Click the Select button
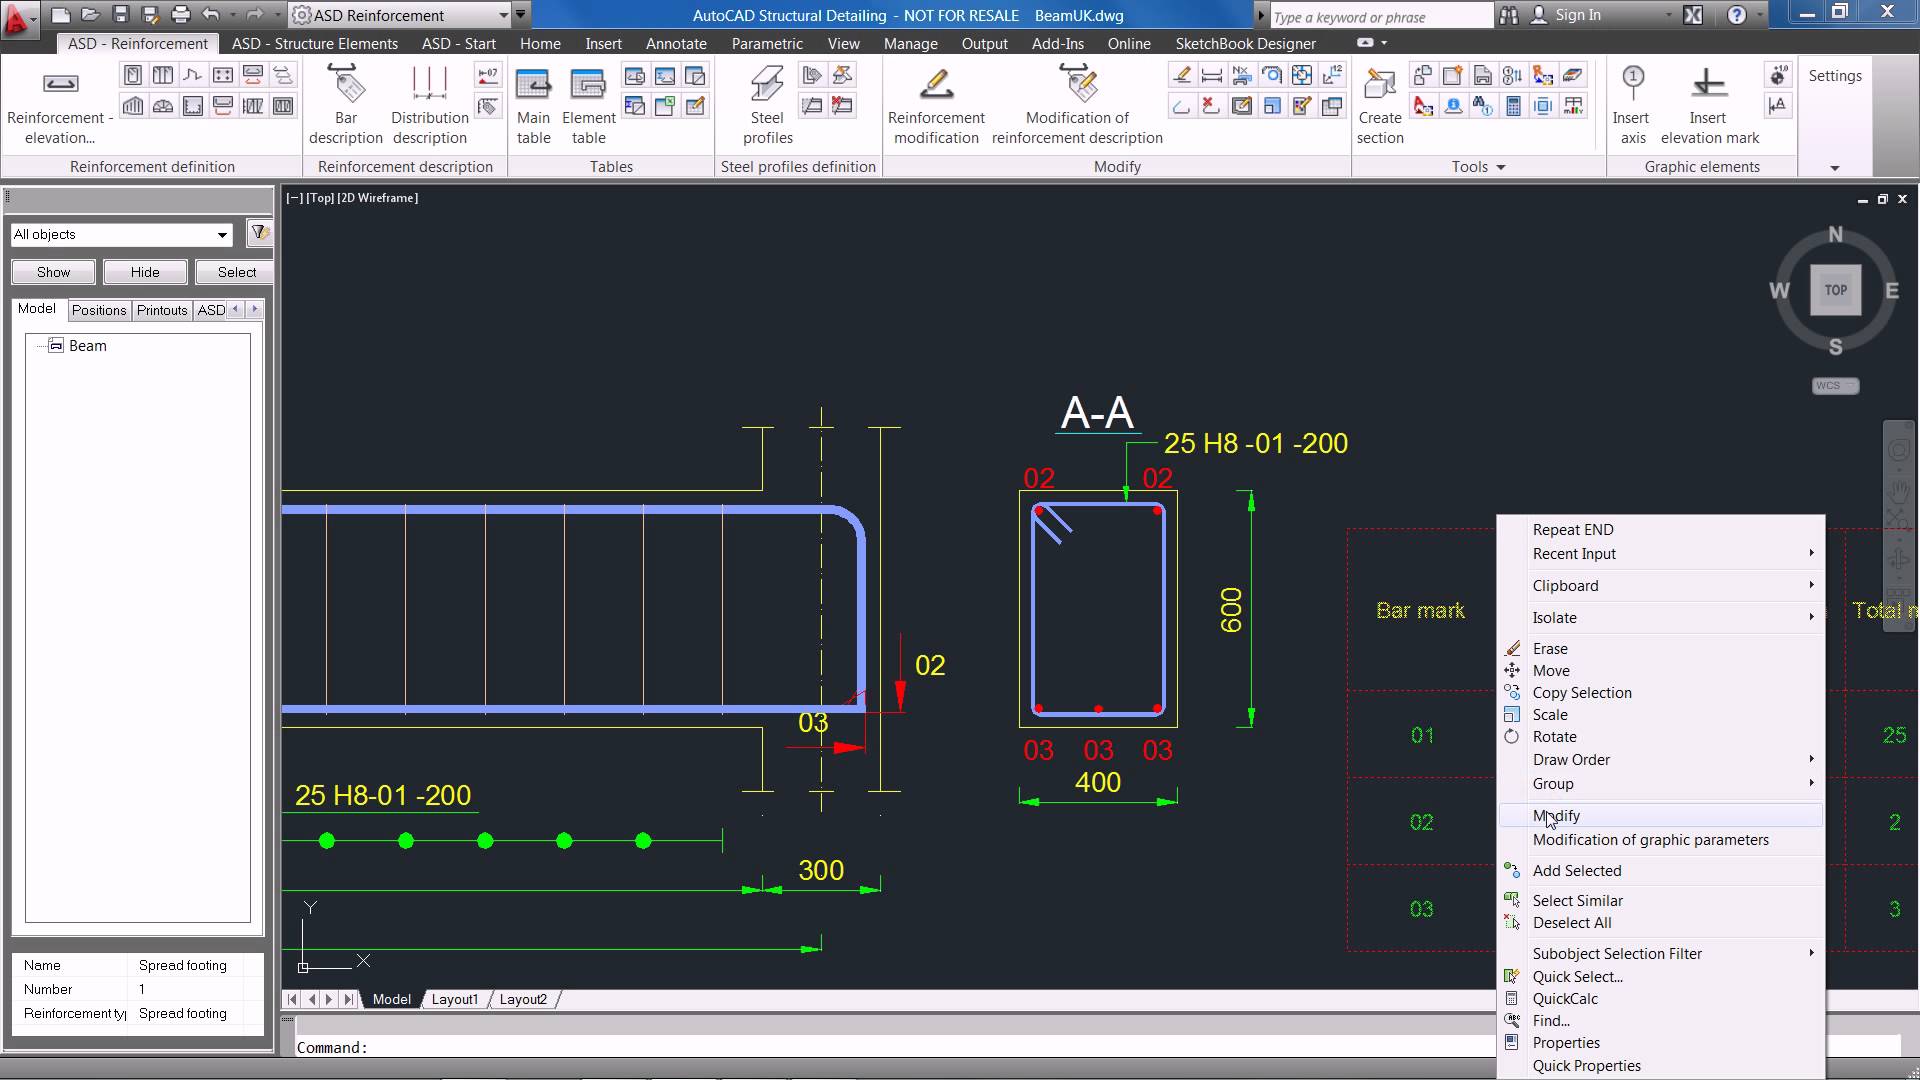 tap(236, 272)
